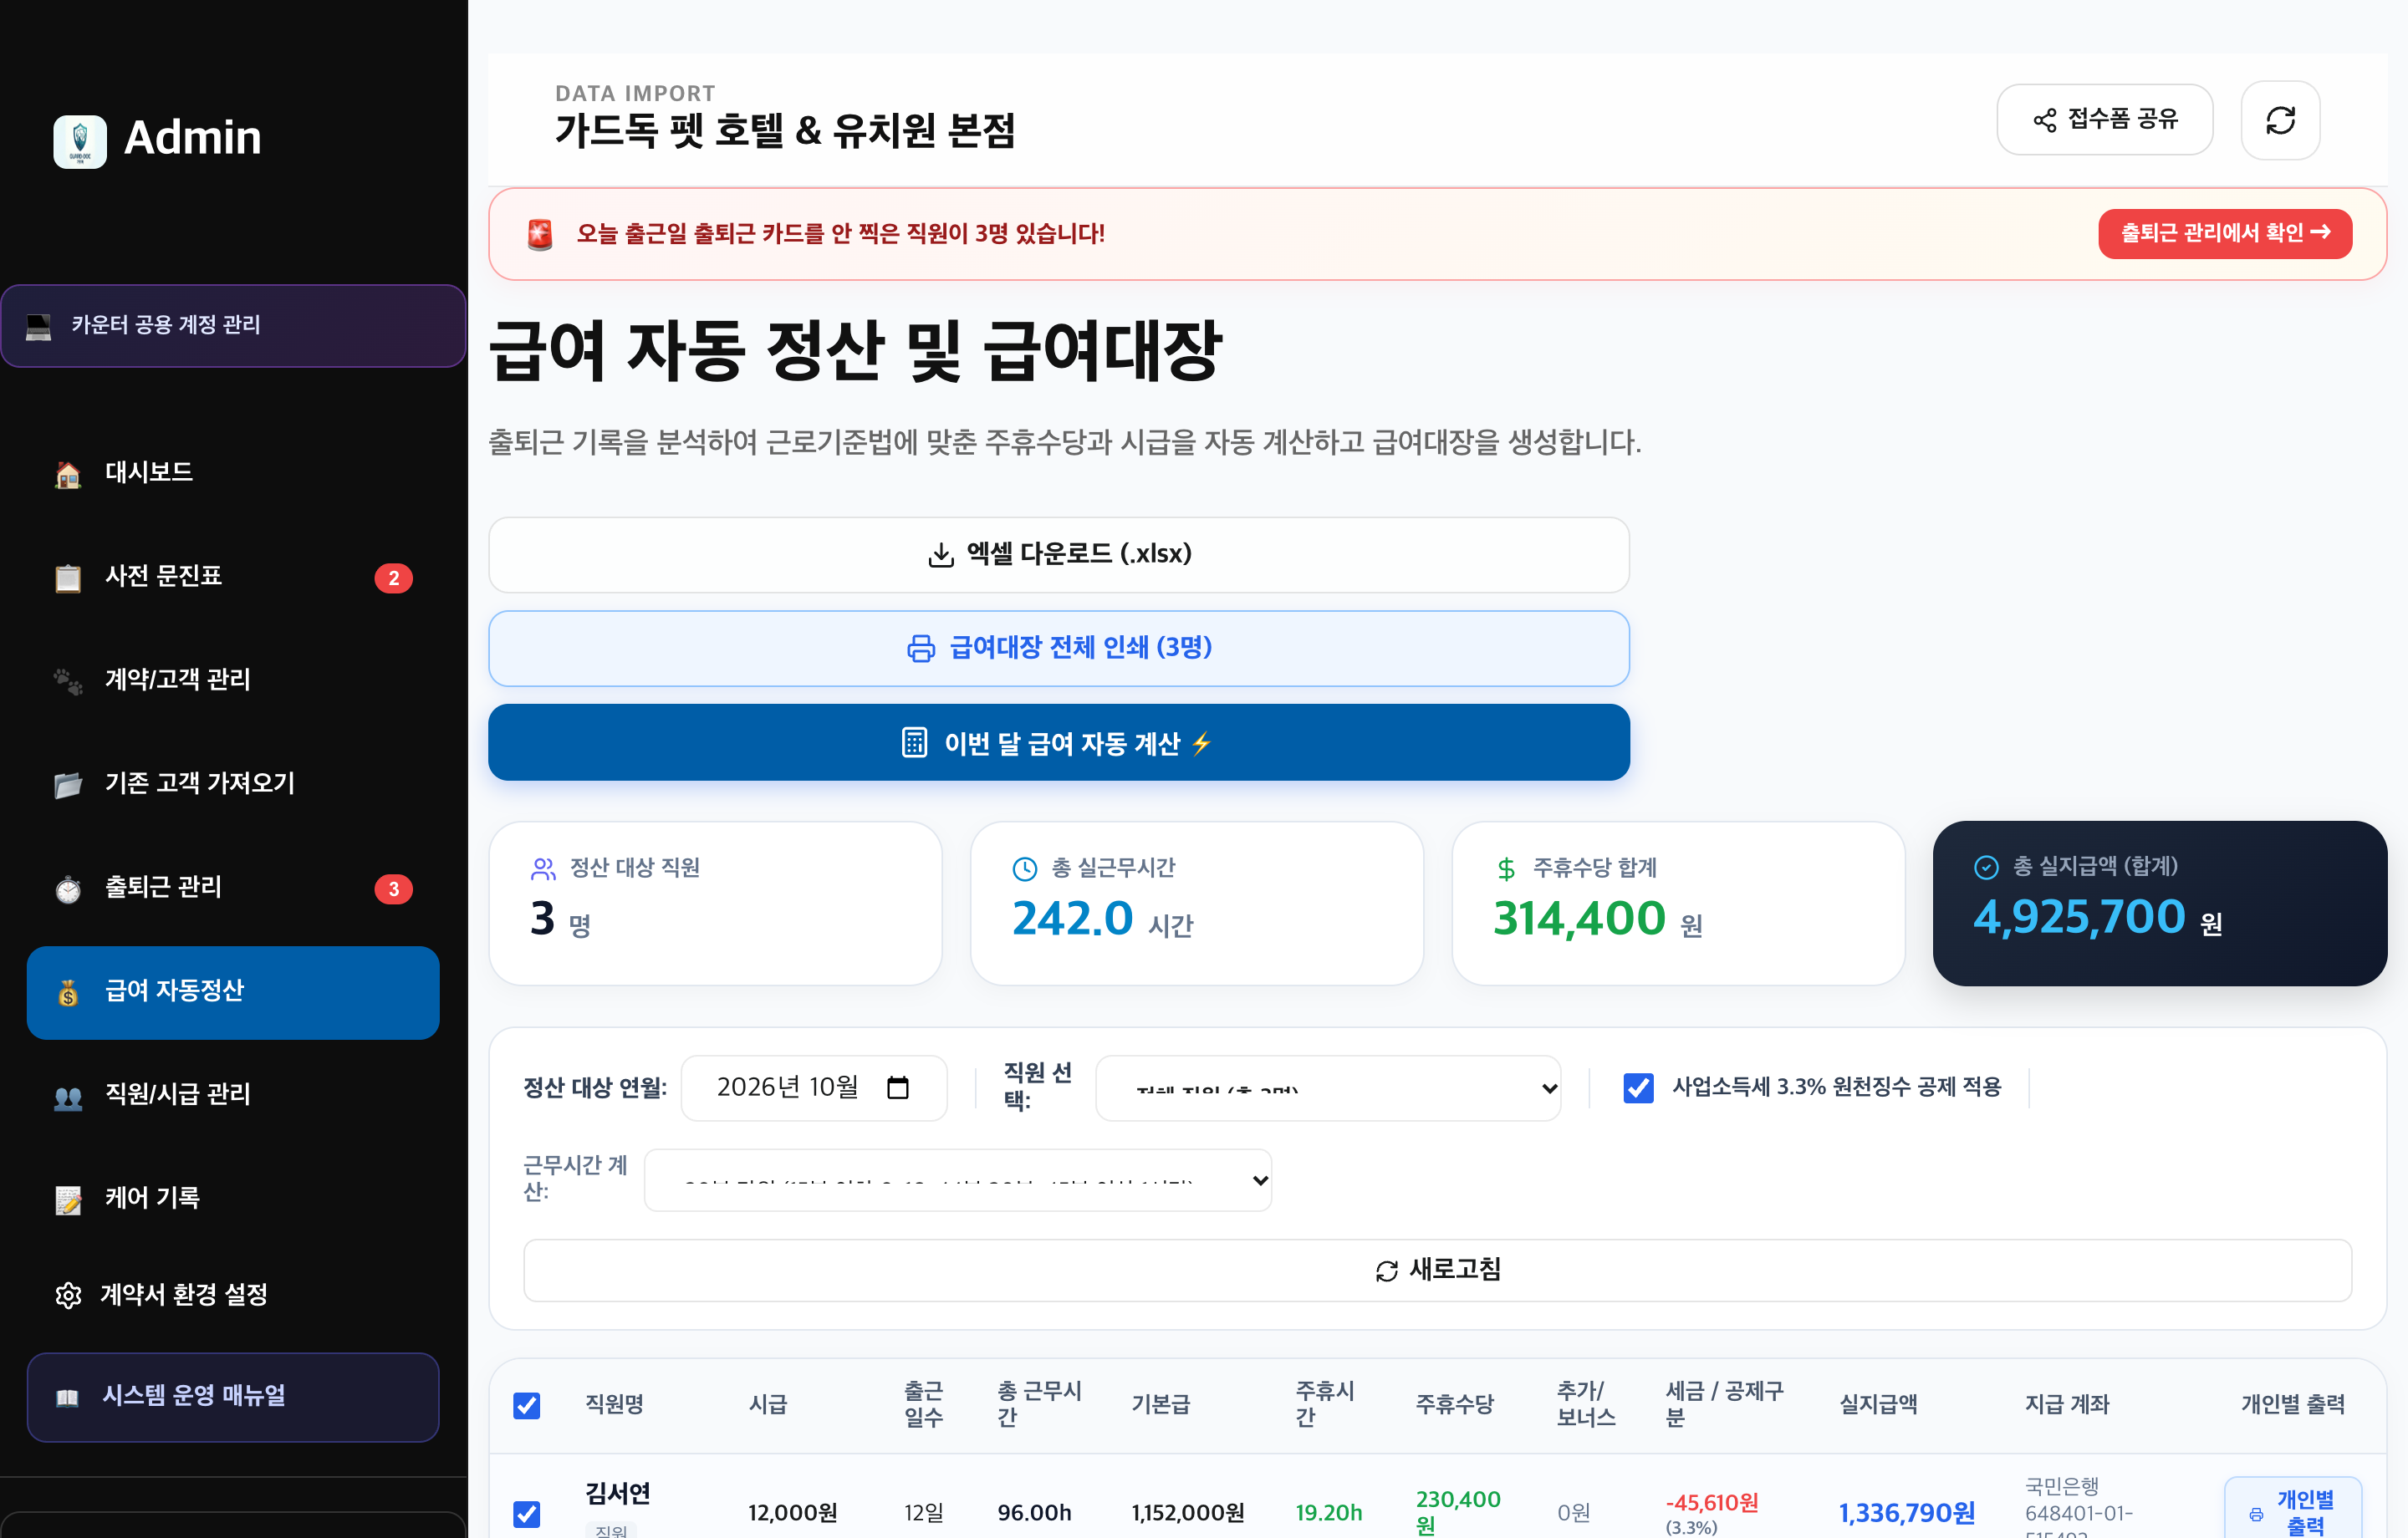Click the paw icon next to 계약/고객 관리
This screenshot has width=2408, height=1538.
tap(68, 681)
